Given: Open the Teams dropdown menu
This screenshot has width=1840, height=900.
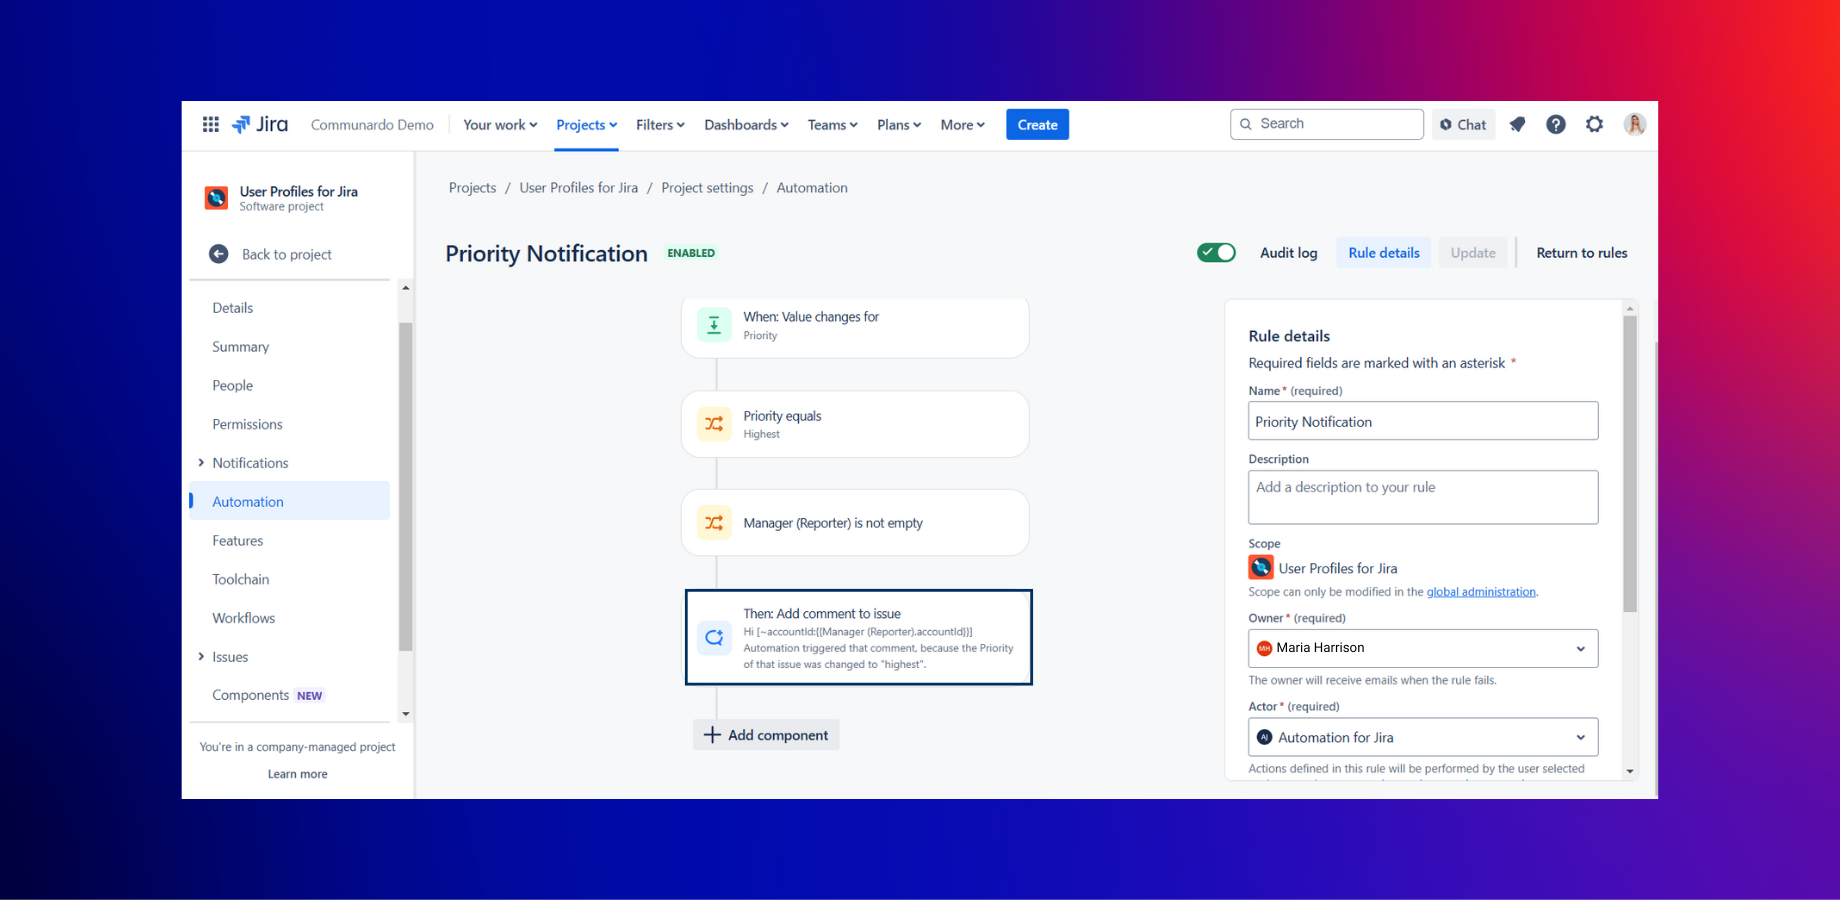Looking at the screenshot, I should click(x=832, y=125).
